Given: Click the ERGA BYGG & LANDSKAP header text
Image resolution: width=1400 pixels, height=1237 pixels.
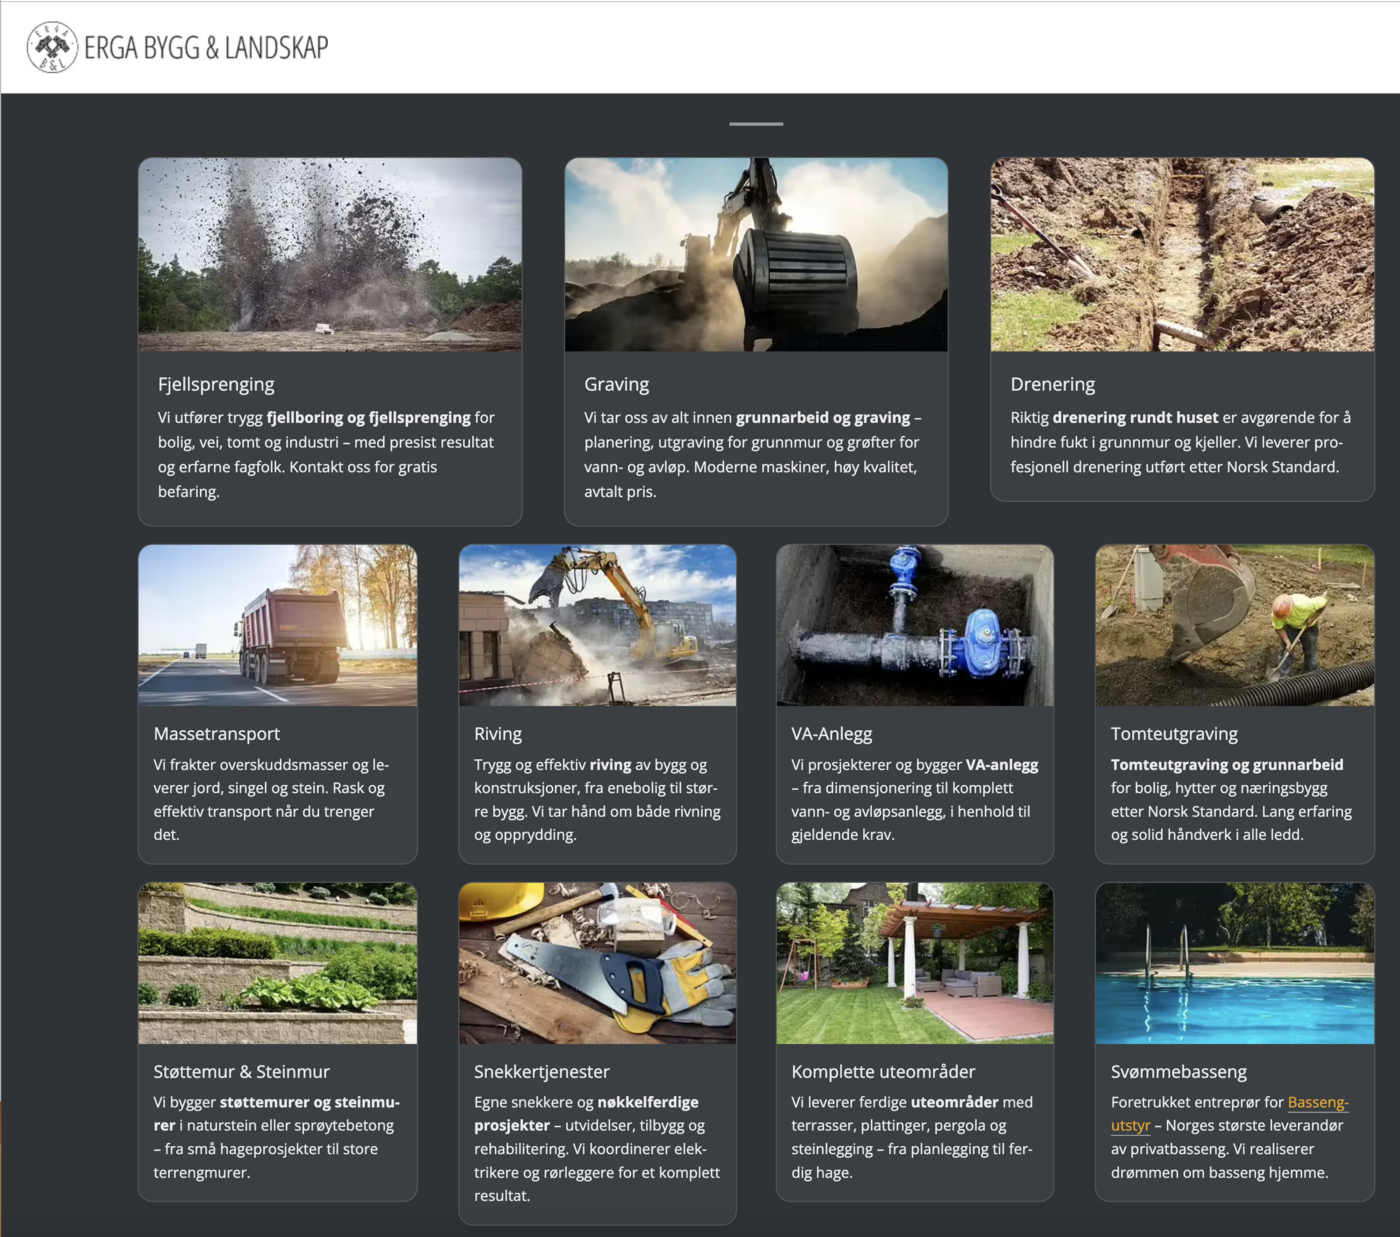Looking at the screenshot, I should [x=206, y=48].
